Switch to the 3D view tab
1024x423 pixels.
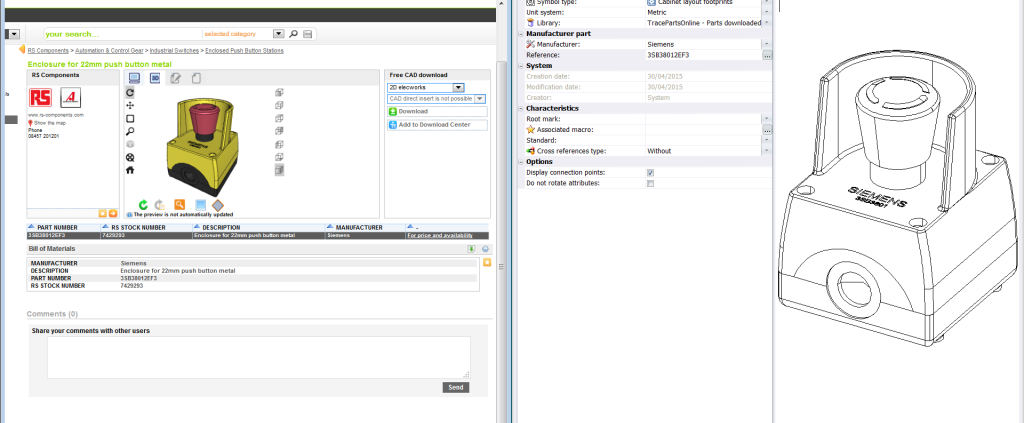(155, 78)
